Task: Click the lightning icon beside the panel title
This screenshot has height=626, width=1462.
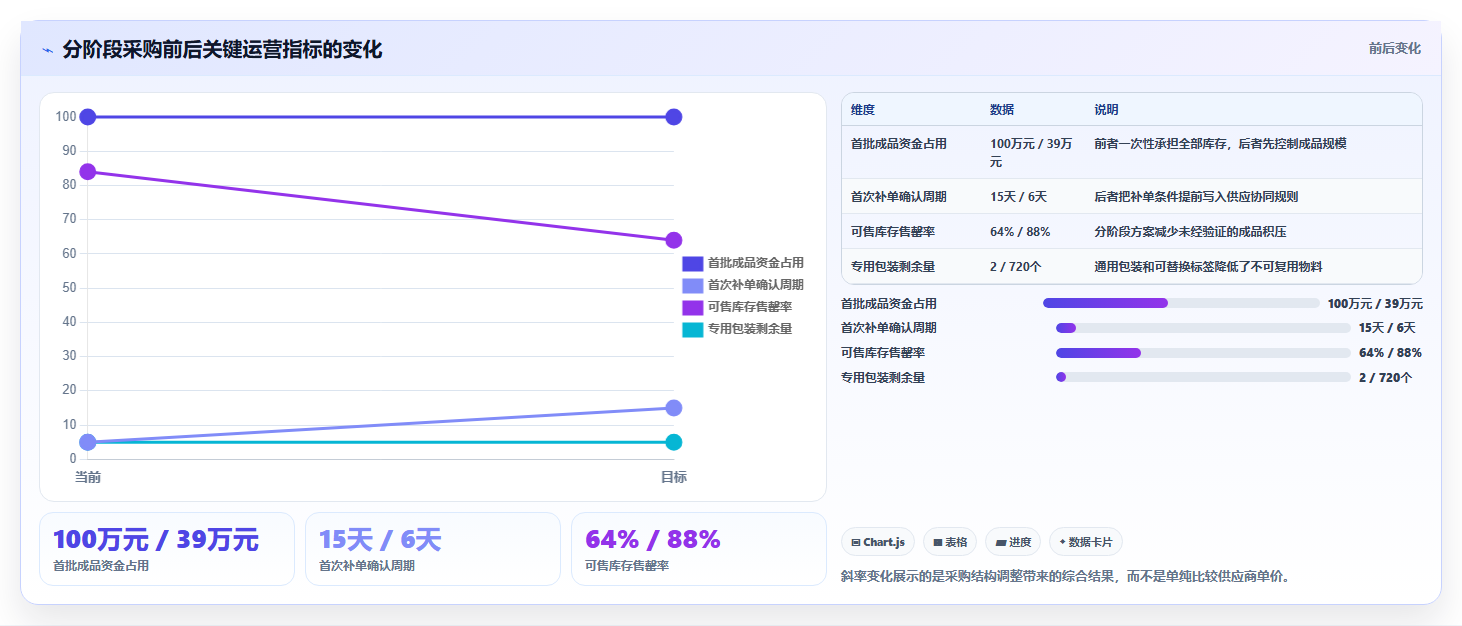Action: (x=47, y=50)
